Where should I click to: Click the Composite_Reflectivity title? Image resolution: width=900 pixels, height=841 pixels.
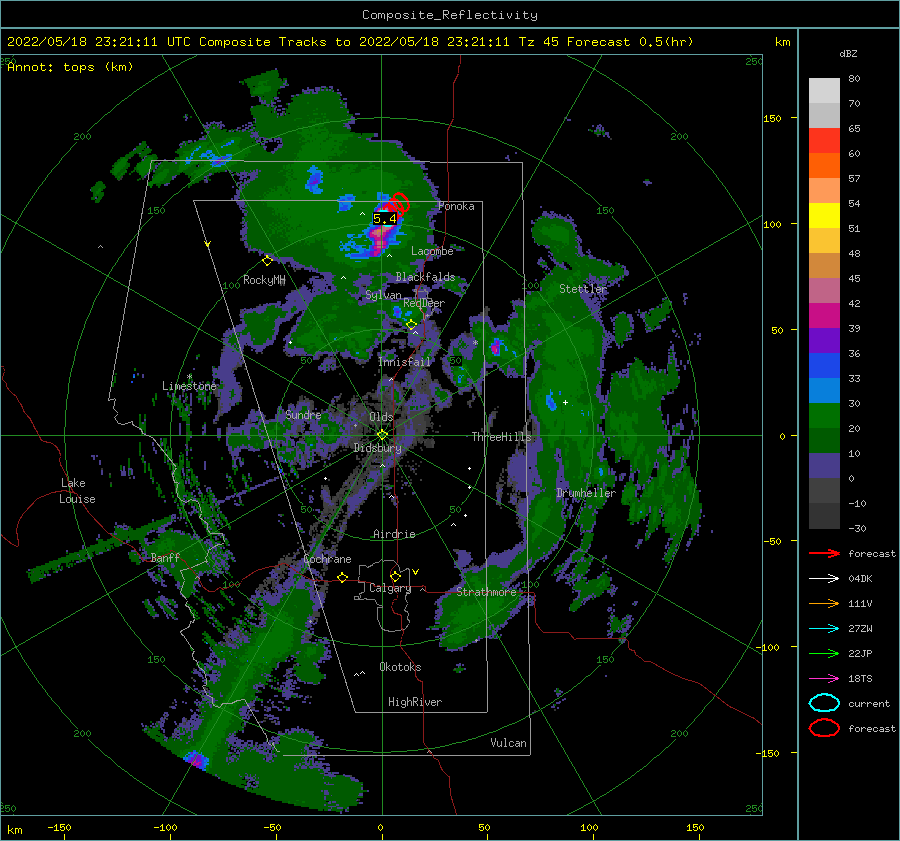[450, 15]
